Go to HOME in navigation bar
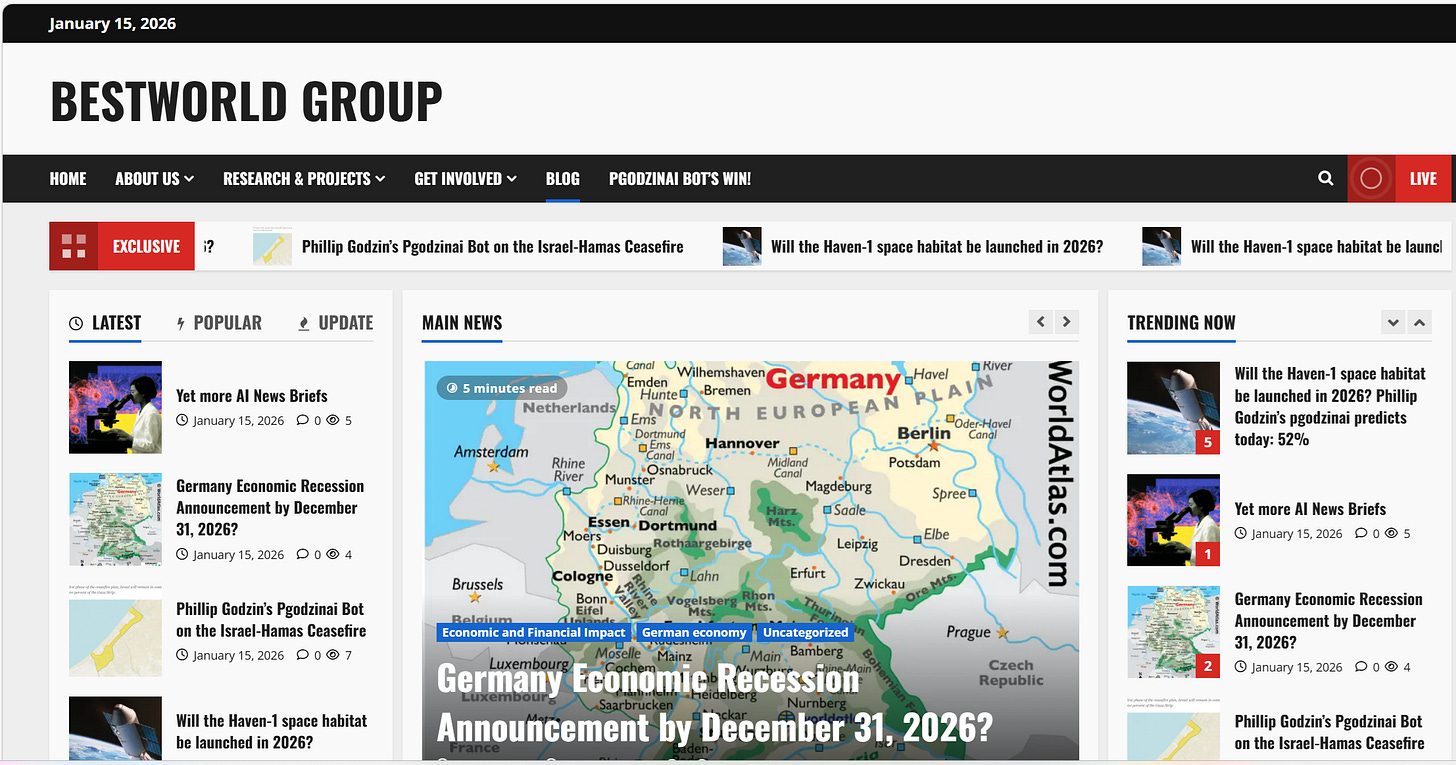The height and width of the screenshot is (765, 1456). point(68,179)
